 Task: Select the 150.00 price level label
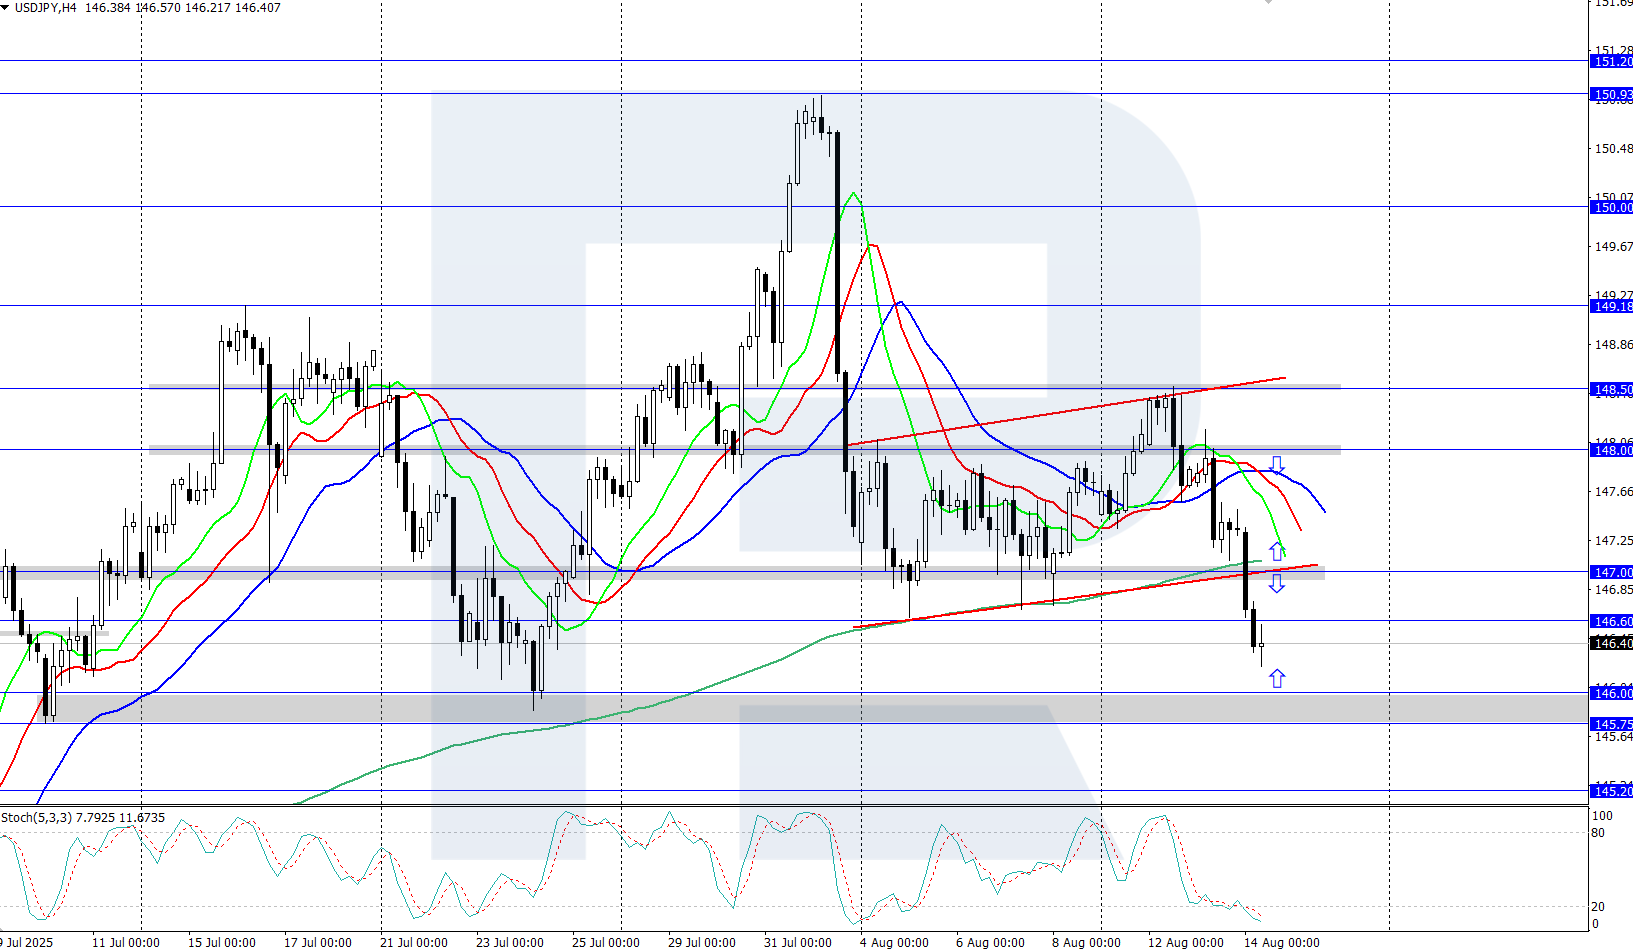coord(1611,208)
